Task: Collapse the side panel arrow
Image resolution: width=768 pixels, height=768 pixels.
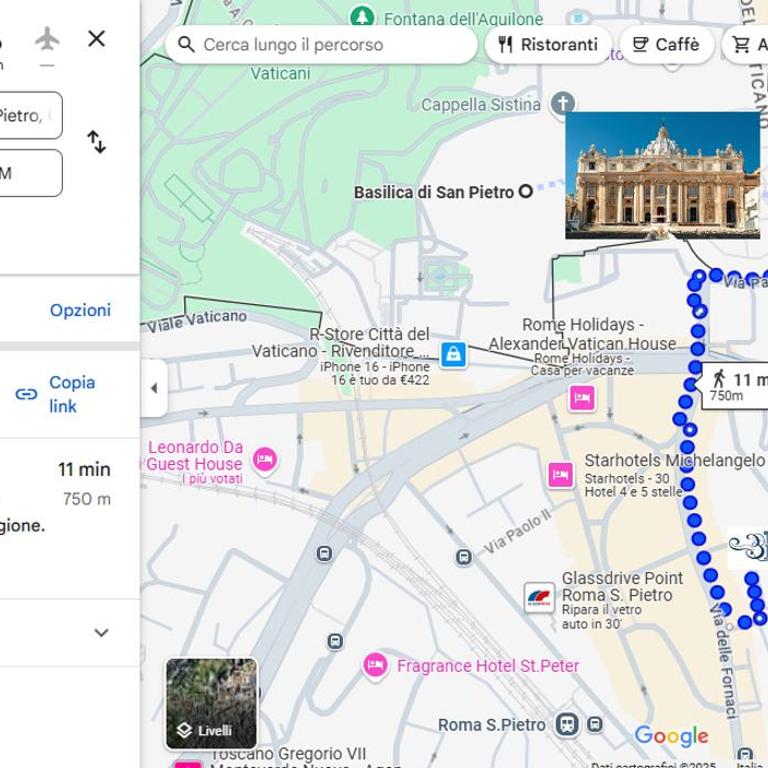Action: [x=154, y=388]
